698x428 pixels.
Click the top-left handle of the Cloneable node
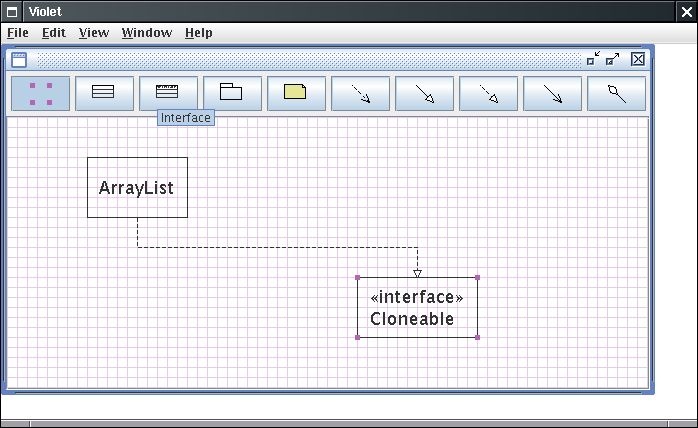pos(357,277)
